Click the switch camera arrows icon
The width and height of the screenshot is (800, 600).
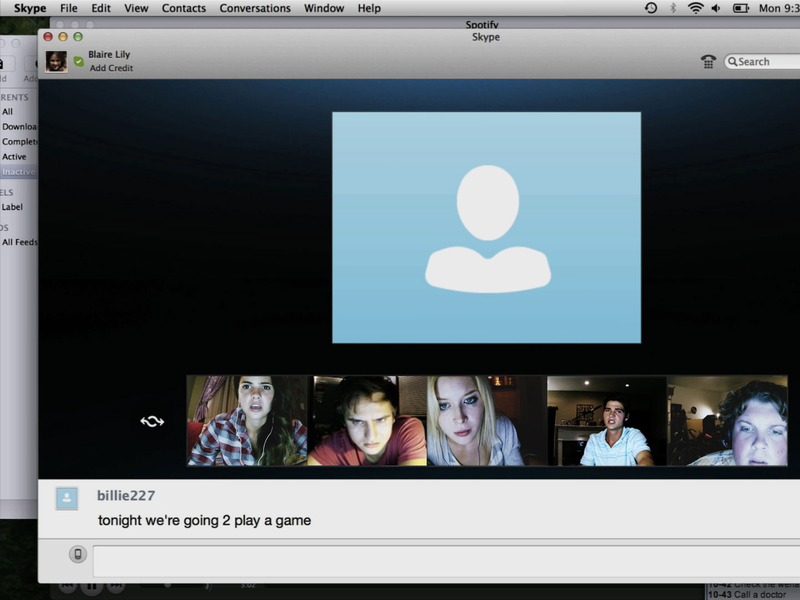pyautogui.click(x=152, y=421)
